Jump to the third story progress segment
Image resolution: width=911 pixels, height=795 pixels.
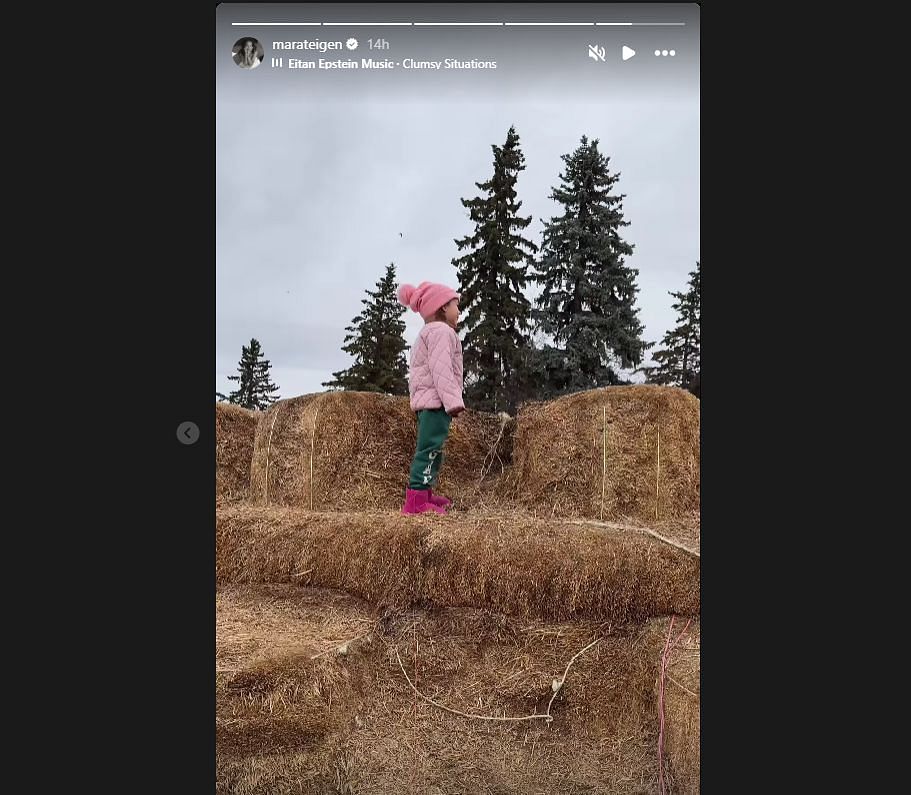pos(458,24)
